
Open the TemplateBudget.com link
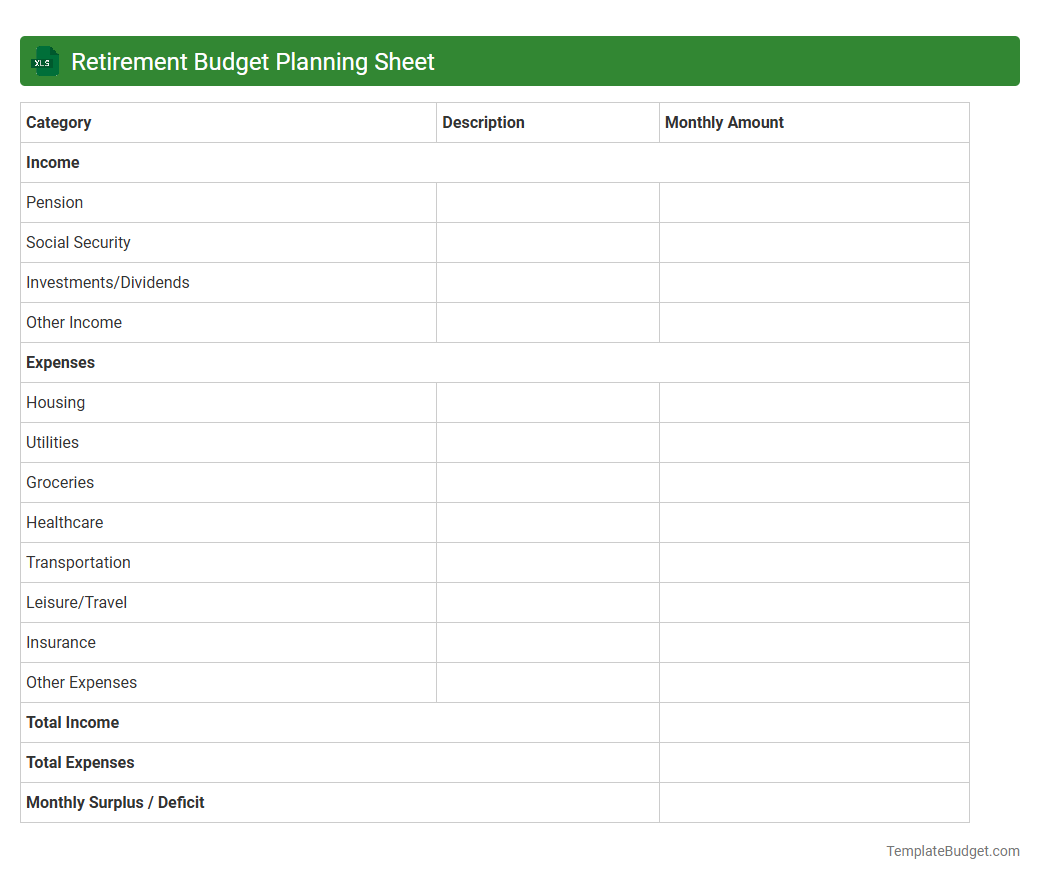(x=952, y=851)
